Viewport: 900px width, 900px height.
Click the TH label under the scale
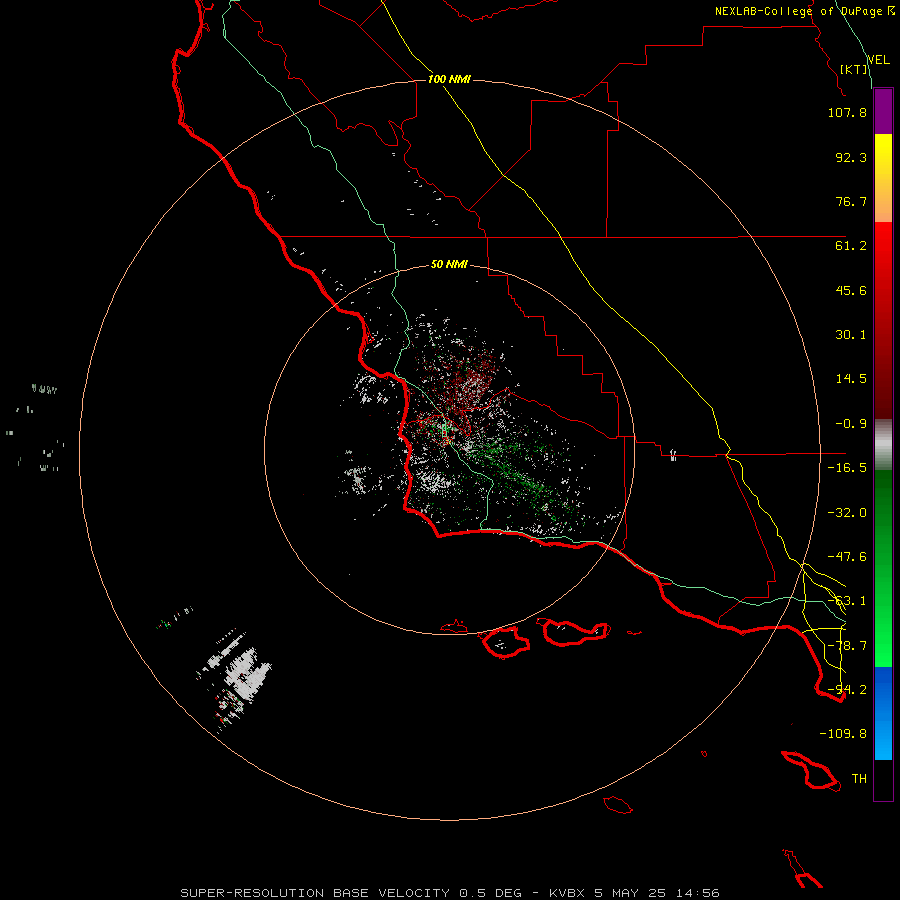point(859,779)
